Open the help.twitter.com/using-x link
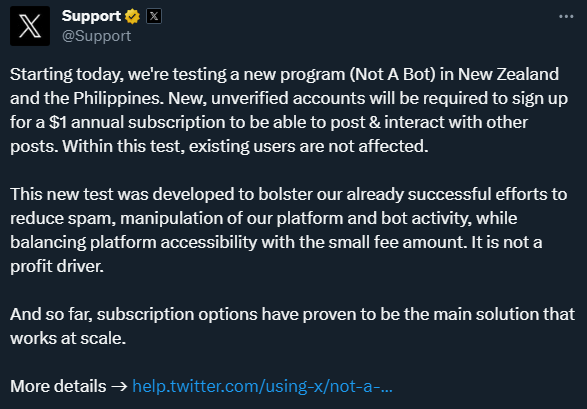This screenshot has height=409, width=587. [x=262, y=386]
